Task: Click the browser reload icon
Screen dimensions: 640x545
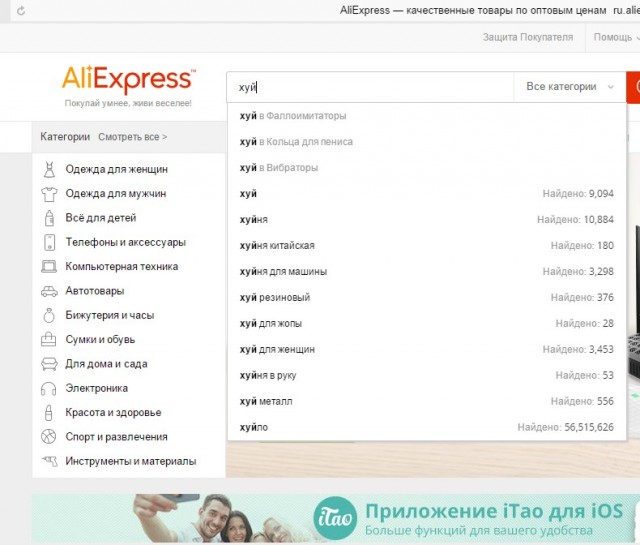Action: click(21, 11)
